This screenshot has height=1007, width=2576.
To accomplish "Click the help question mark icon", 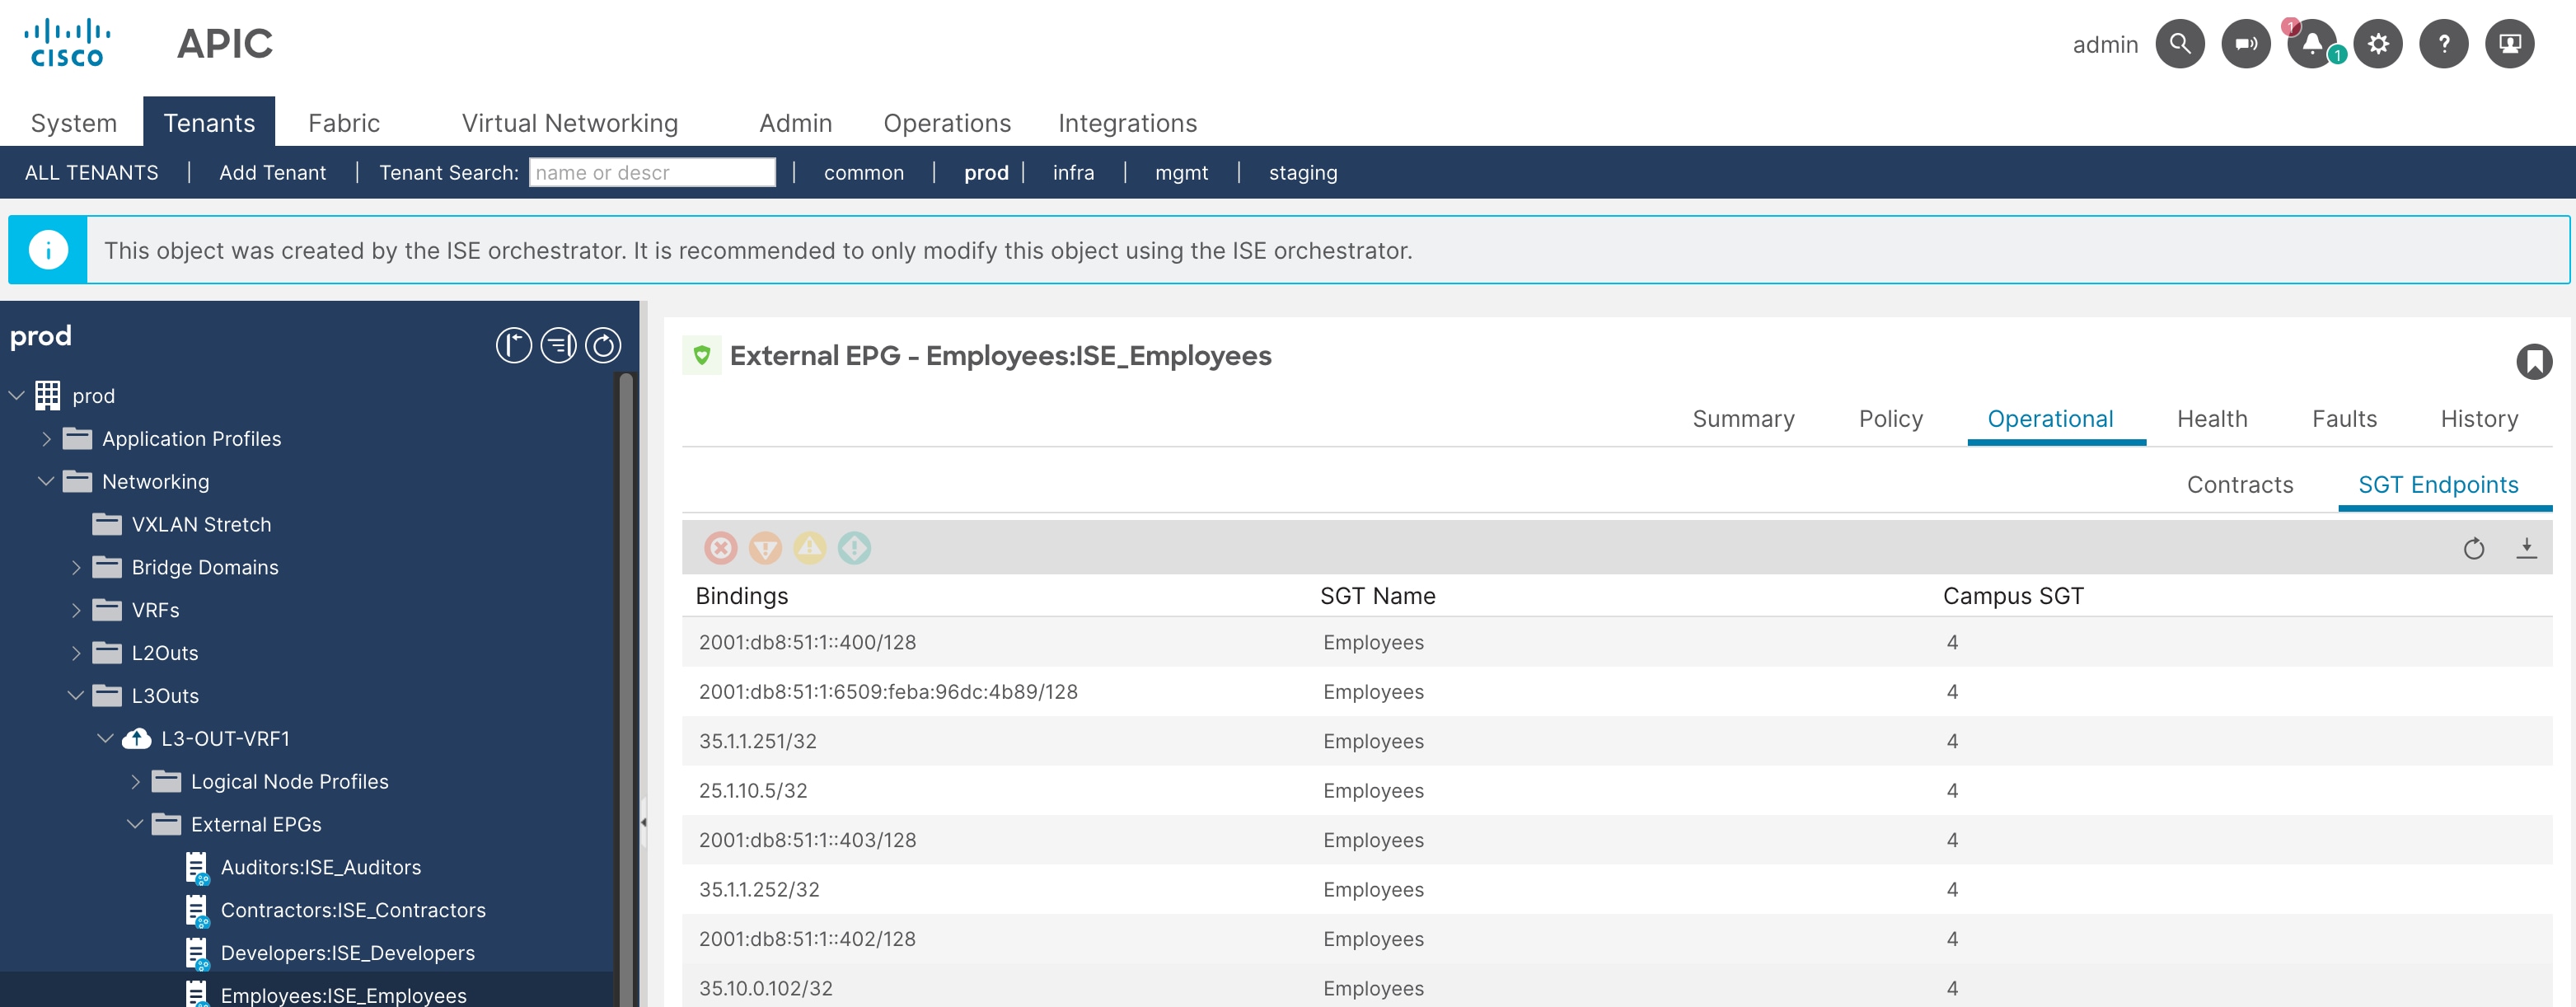I will [2443, 44].
